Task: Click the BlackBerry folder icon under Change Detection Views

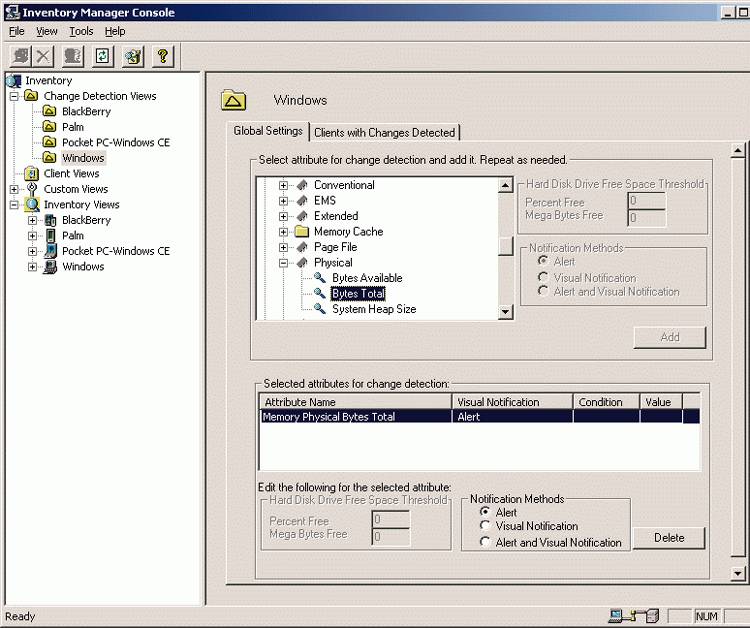Action: (x=49, y=112)
